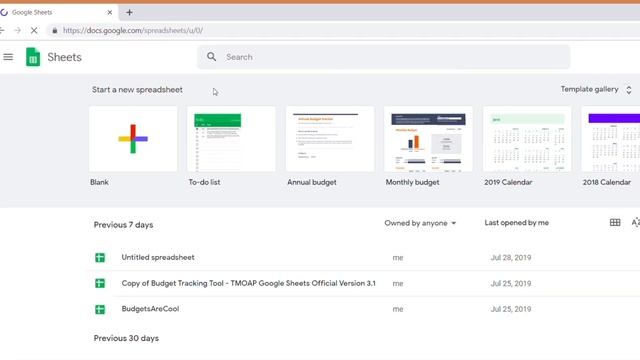Click the Sheets title text
Screen dimensions: 640x360
(64, 57)
